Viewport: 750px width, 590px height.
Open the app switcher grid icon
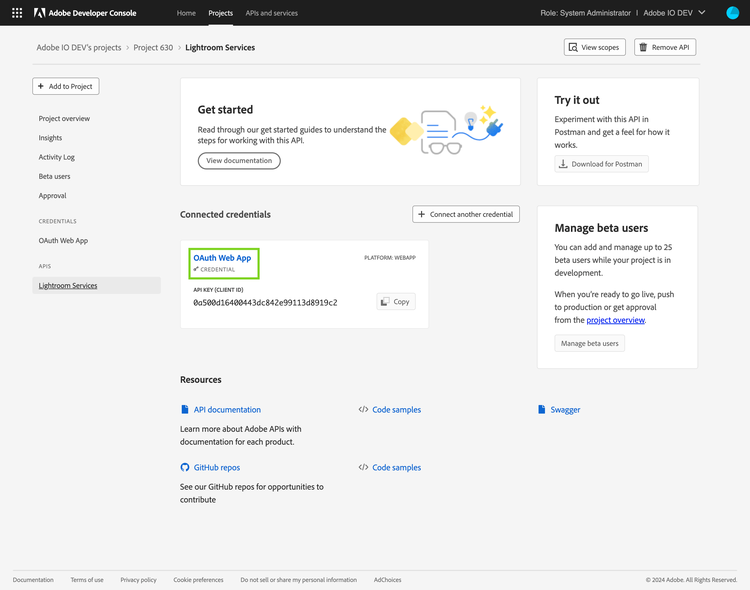tap(17, 13)
